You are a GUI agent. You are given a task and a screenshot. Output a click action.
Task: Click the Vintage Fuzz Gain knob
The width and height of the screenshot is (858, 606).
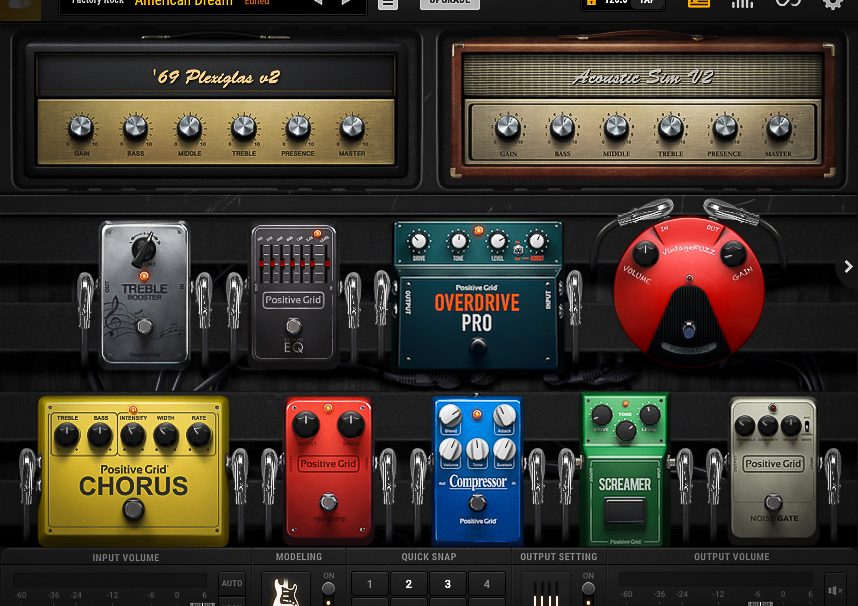[x=733, y=253]
